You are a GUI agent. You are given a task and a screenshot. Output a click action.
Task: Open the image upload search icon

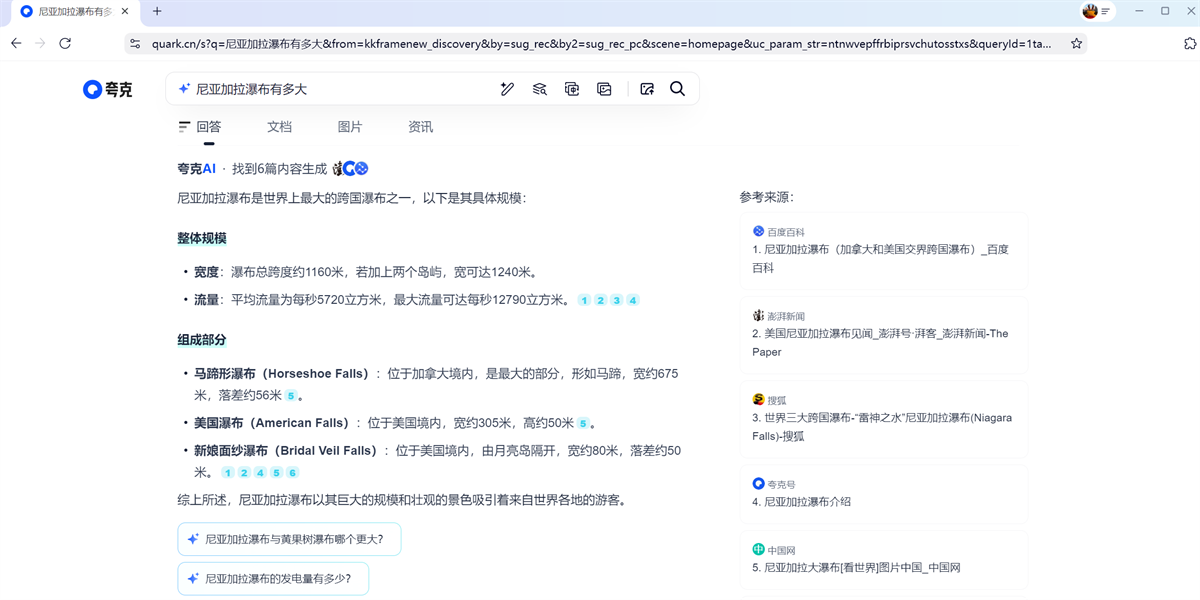(647, 89)
